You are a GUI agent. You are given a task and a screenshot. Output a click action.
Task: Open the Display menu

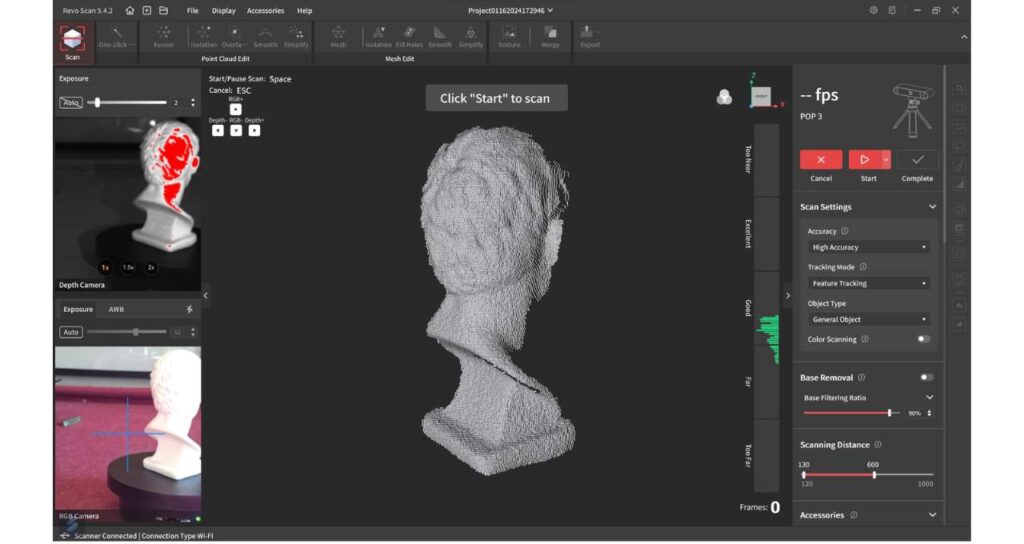(223, 10)
